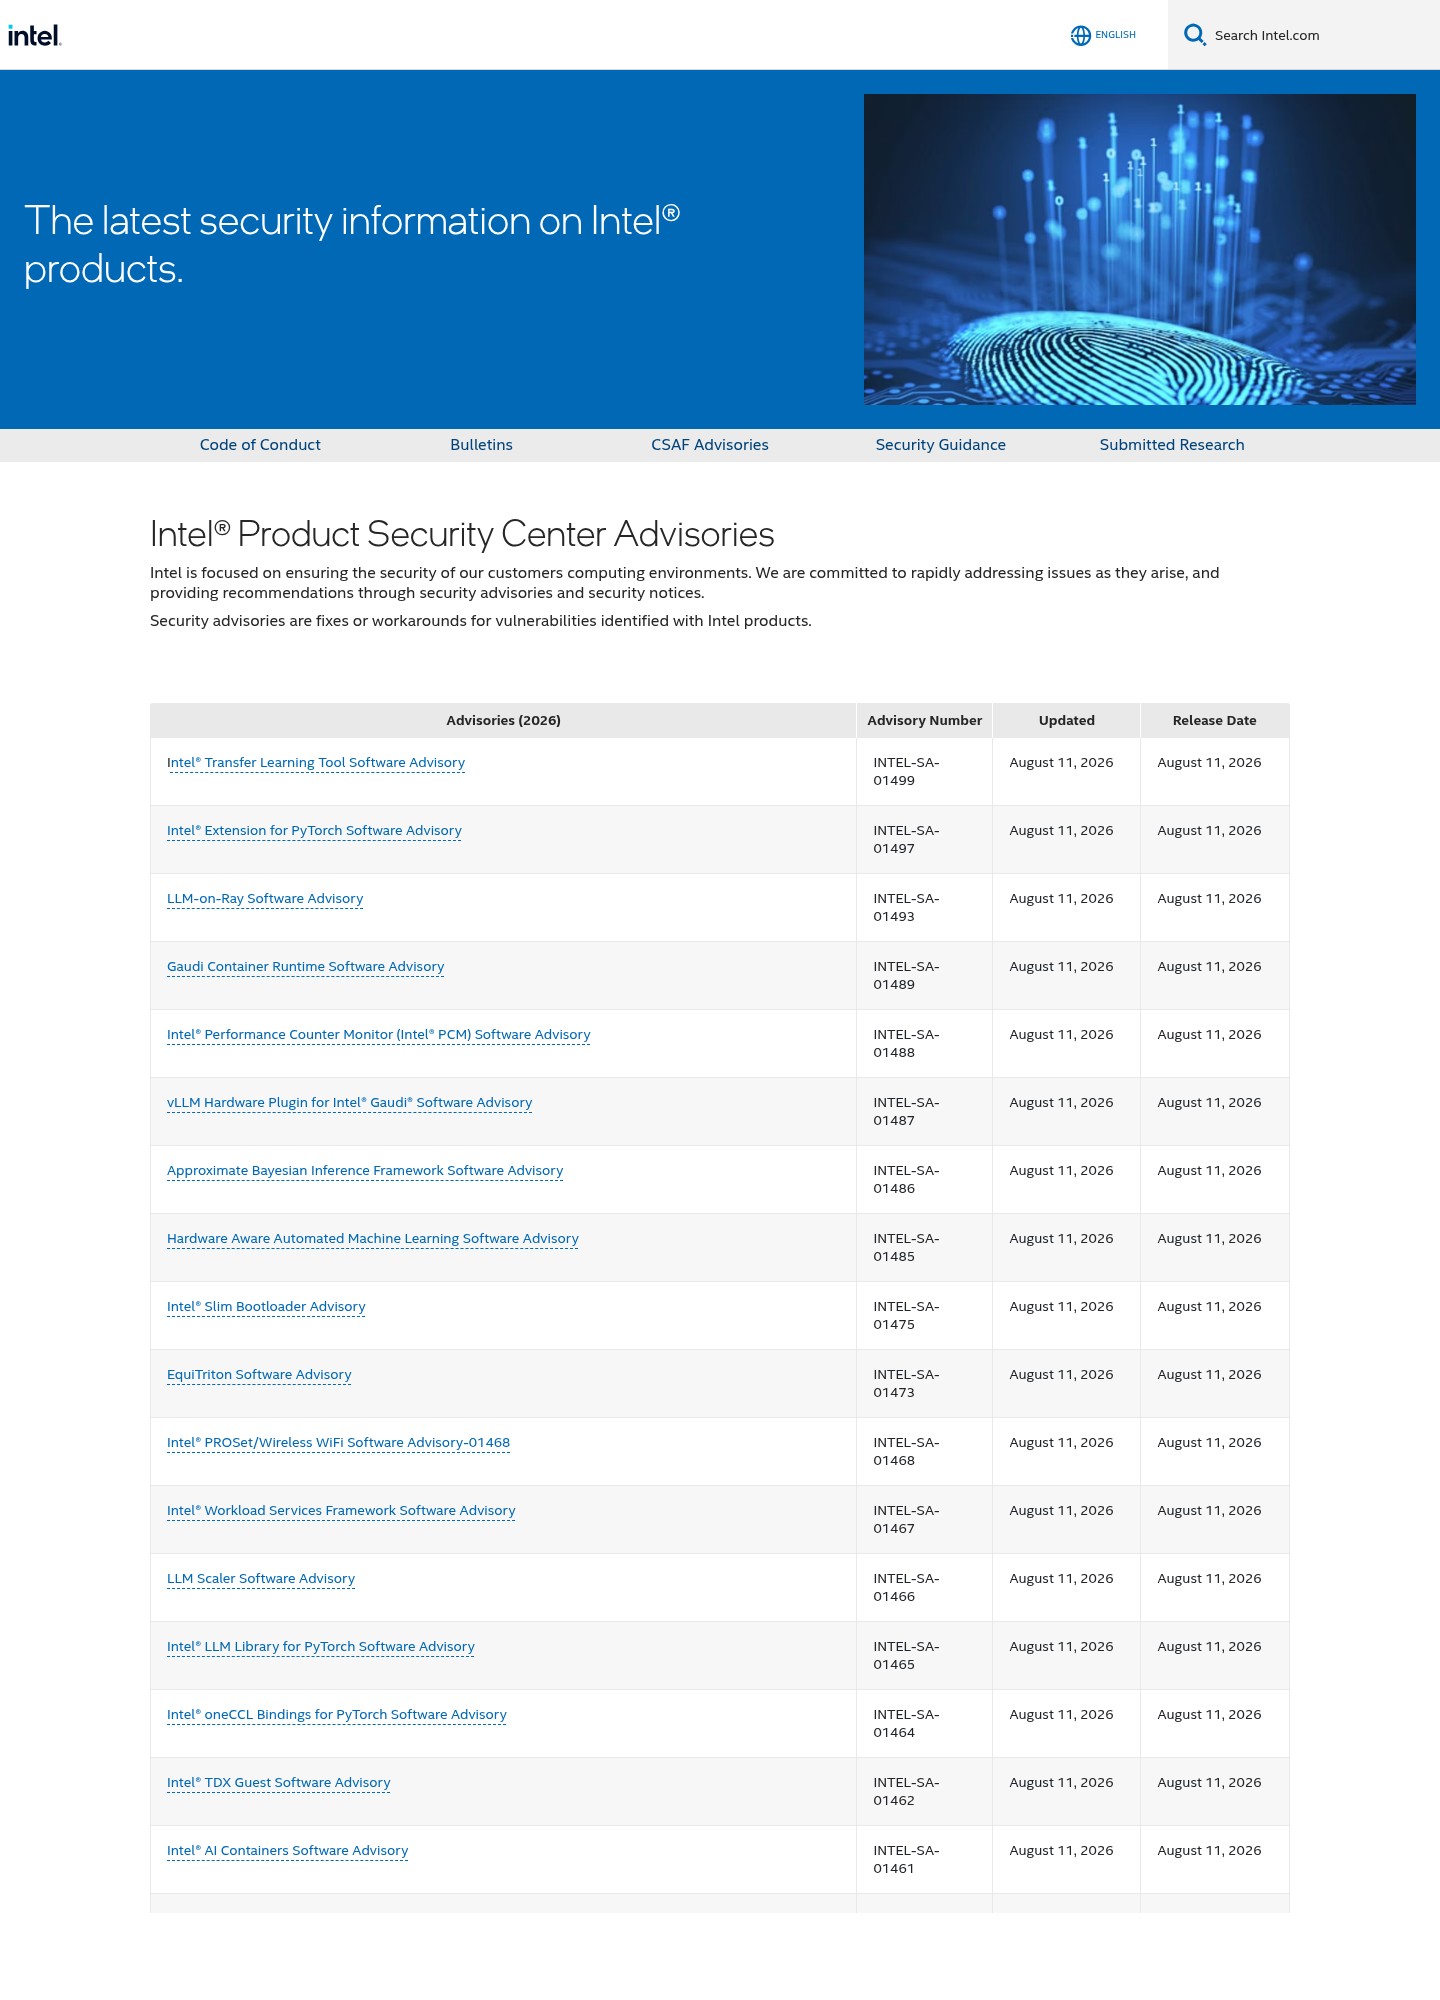Open the Submitted Research tab

[1172, 445]
